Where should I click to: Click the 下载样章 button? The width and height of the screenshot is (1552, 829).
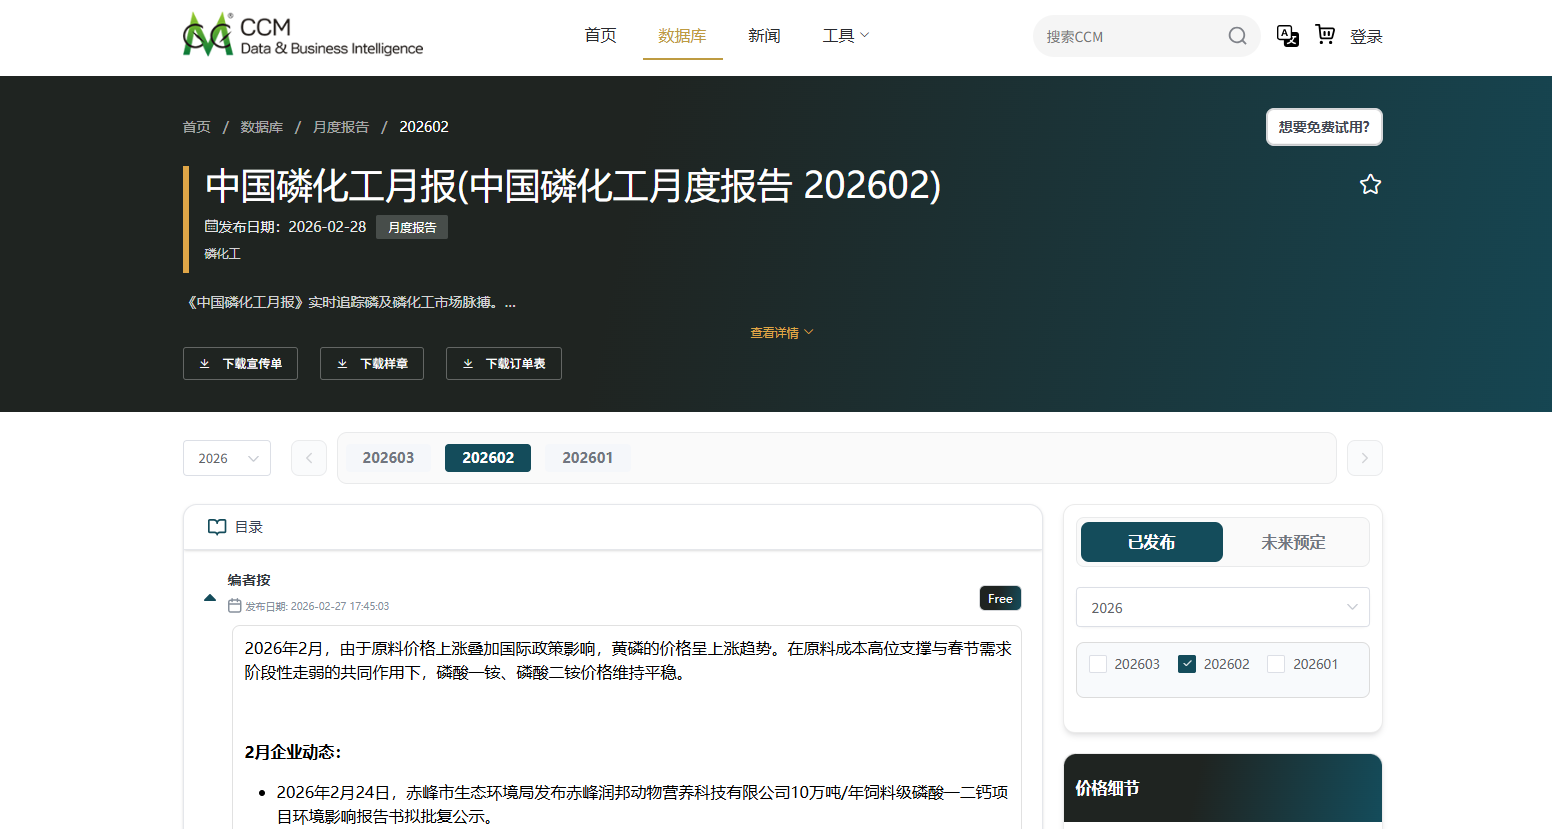371,363
